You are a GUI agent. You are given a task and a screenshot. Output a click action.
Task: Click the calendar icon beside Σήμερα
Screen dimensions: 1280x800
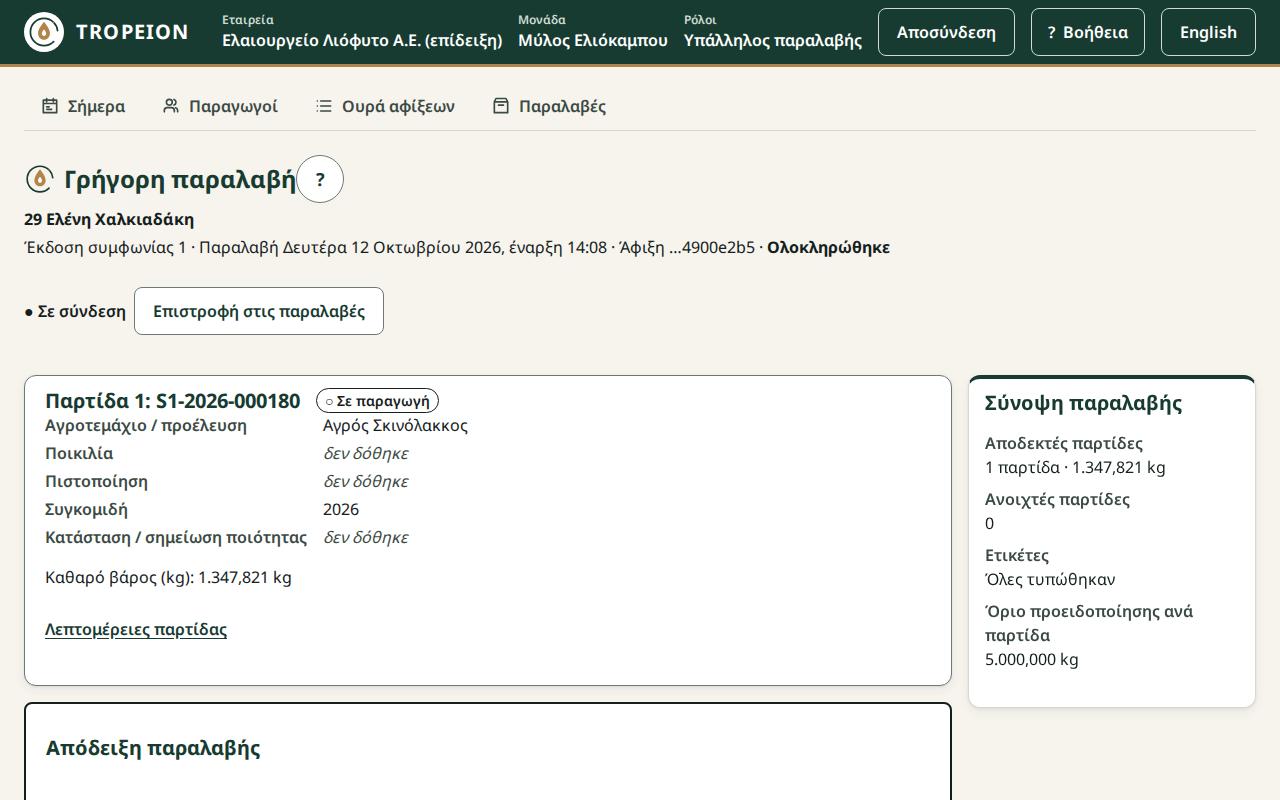click(50, 106)
